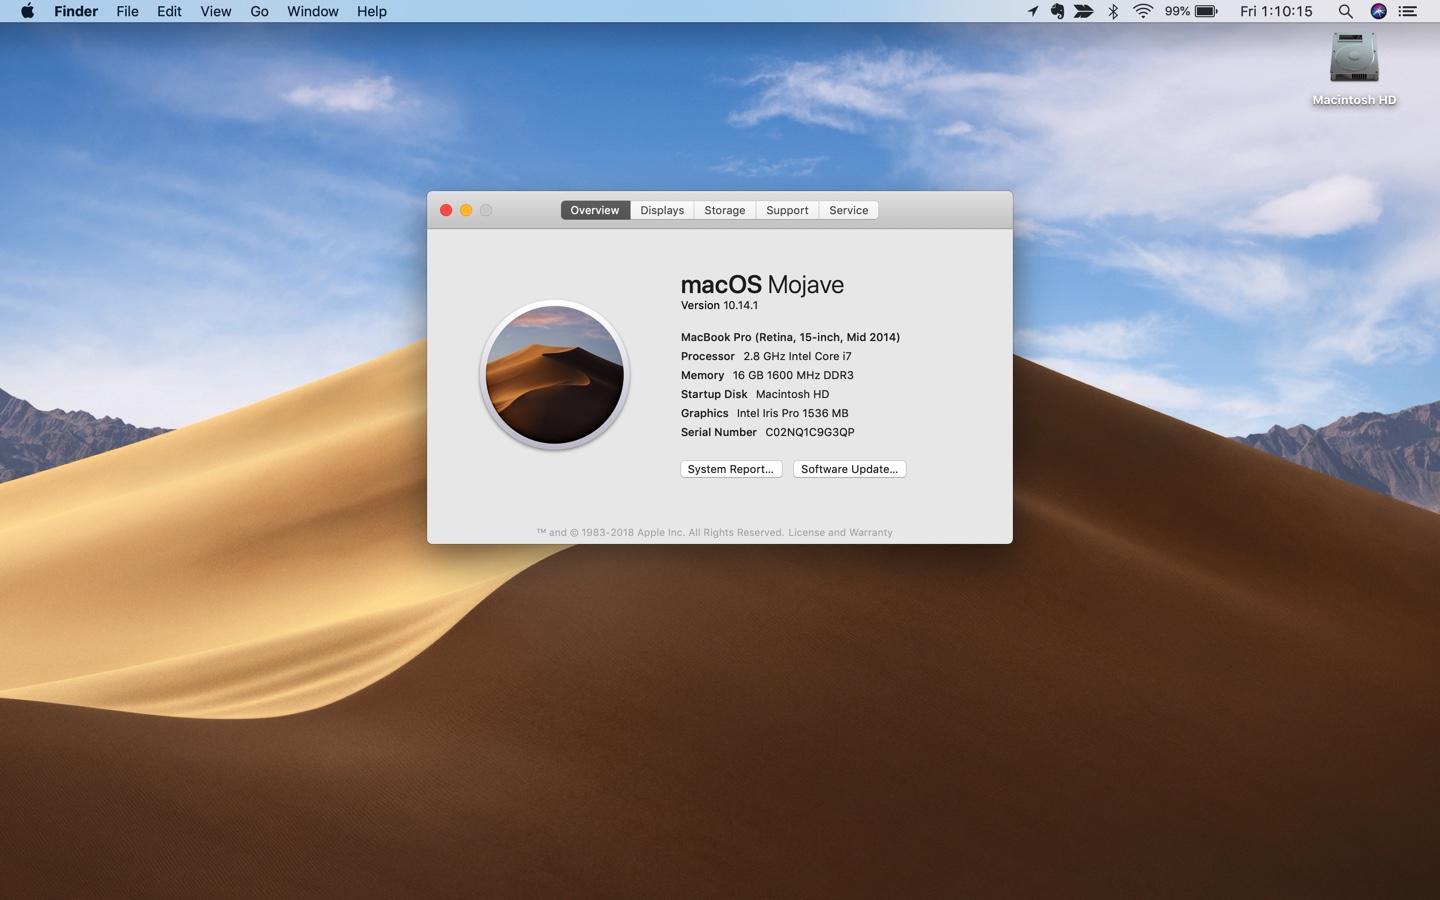Click the serial number C02NQ1C9G3QP
This screenshot has width=1440, height=900.
click(x=810, y=432)
